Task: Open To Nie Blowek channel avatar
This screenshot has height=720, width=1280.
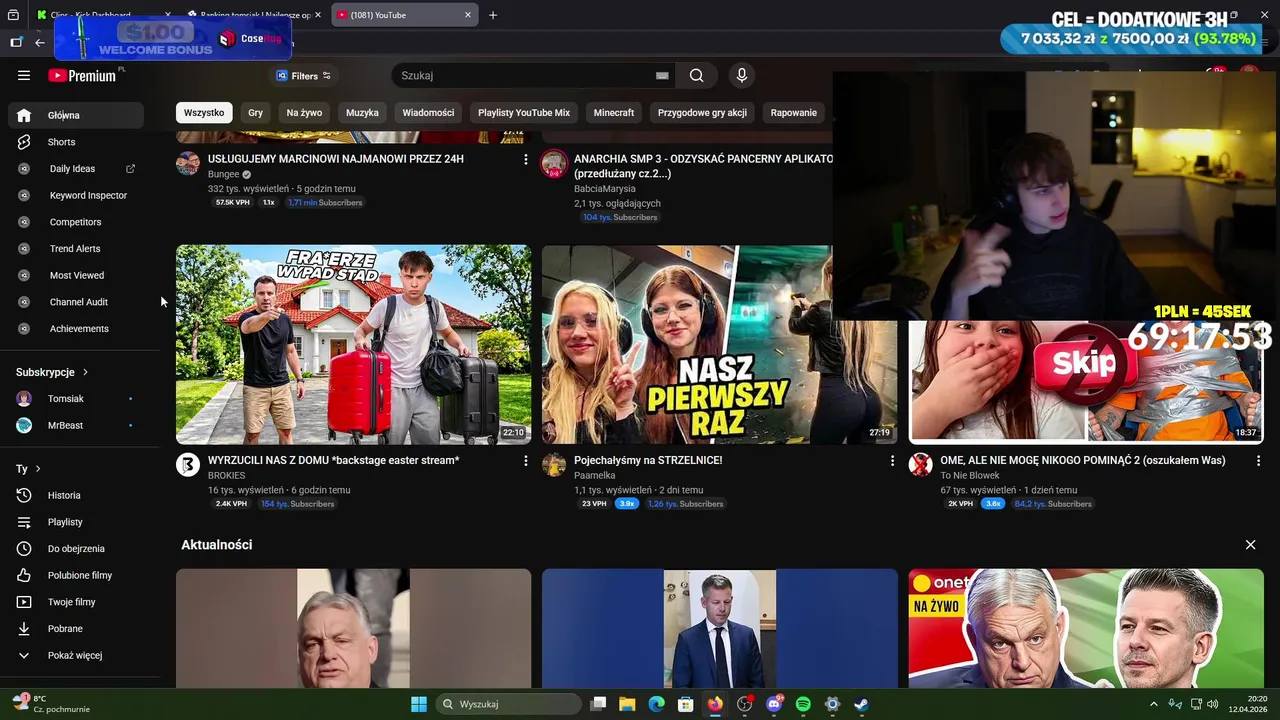Action: click(x=920, y=465)
